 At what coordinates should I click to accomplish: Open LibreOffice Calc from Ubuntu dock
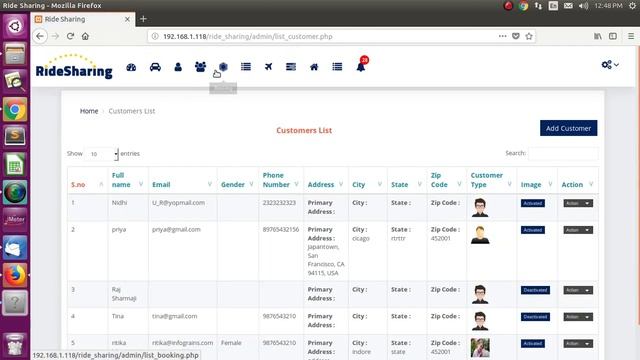coord(15,164)
